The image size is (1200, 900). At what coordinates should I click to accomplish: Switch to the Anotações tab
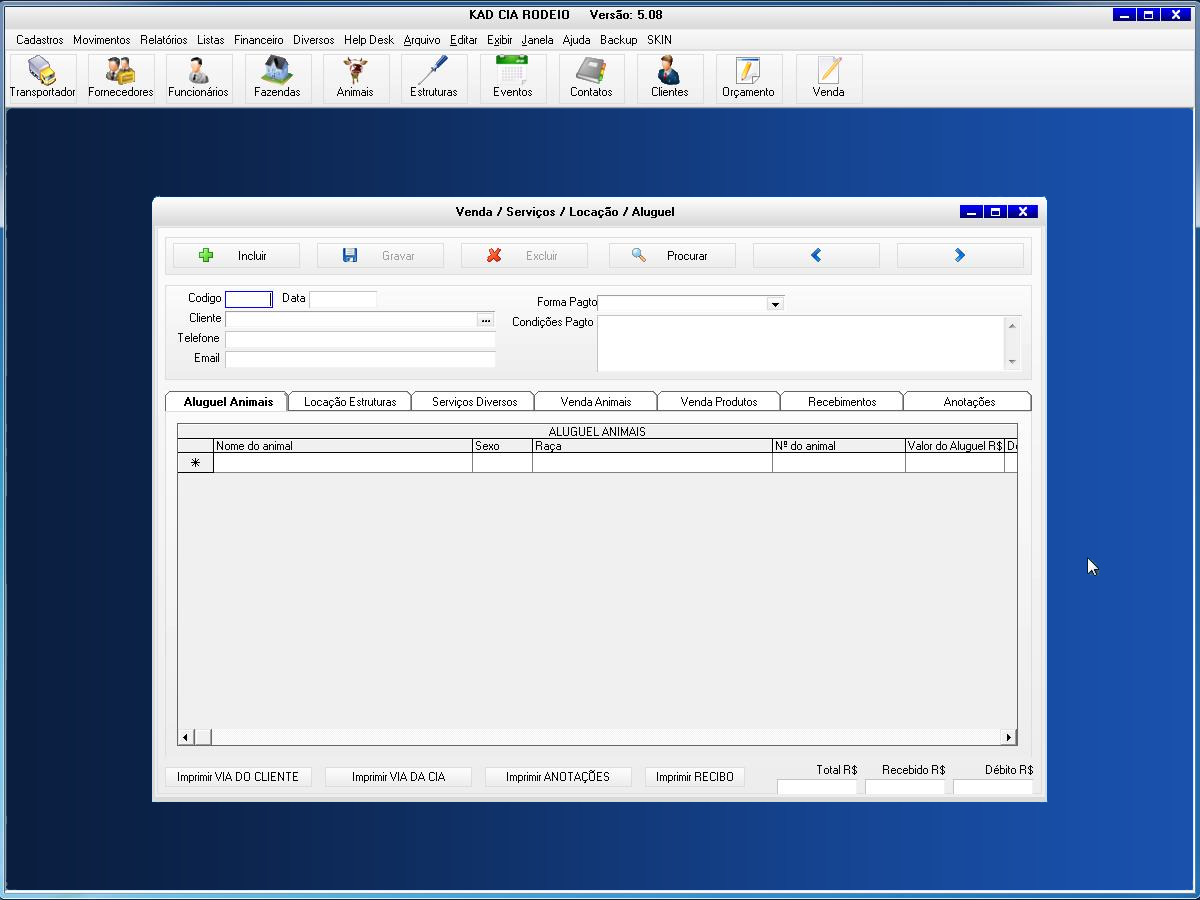point(968,402)
